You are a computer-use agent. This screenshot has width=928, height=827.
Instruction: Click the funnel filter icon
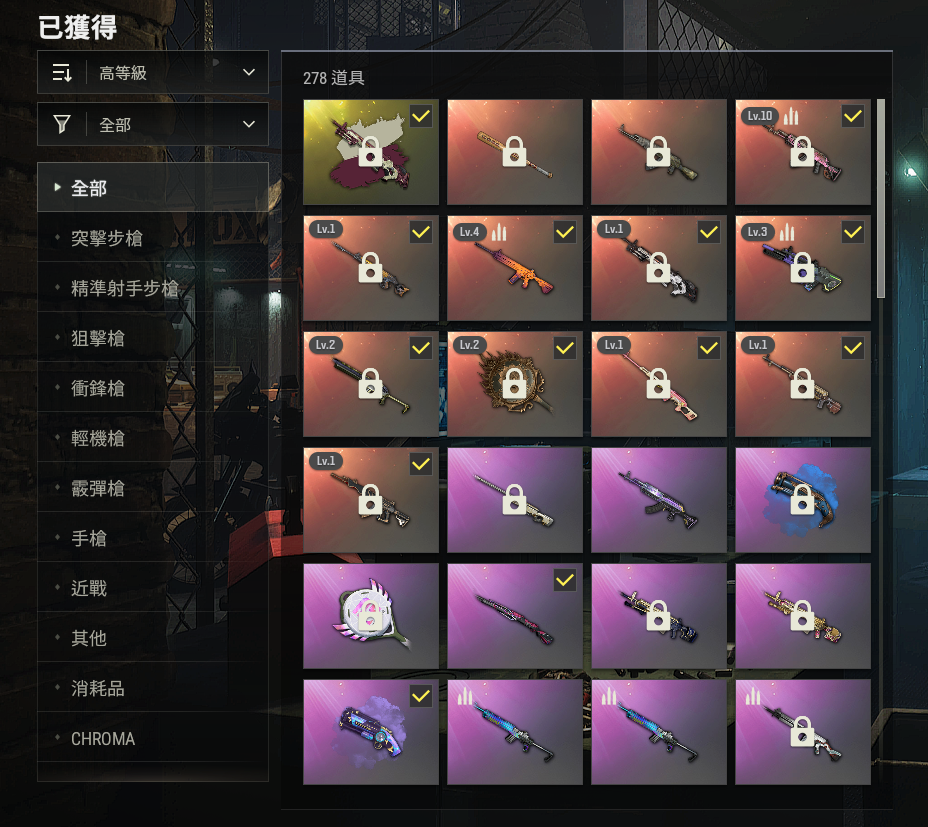(62, 124)
